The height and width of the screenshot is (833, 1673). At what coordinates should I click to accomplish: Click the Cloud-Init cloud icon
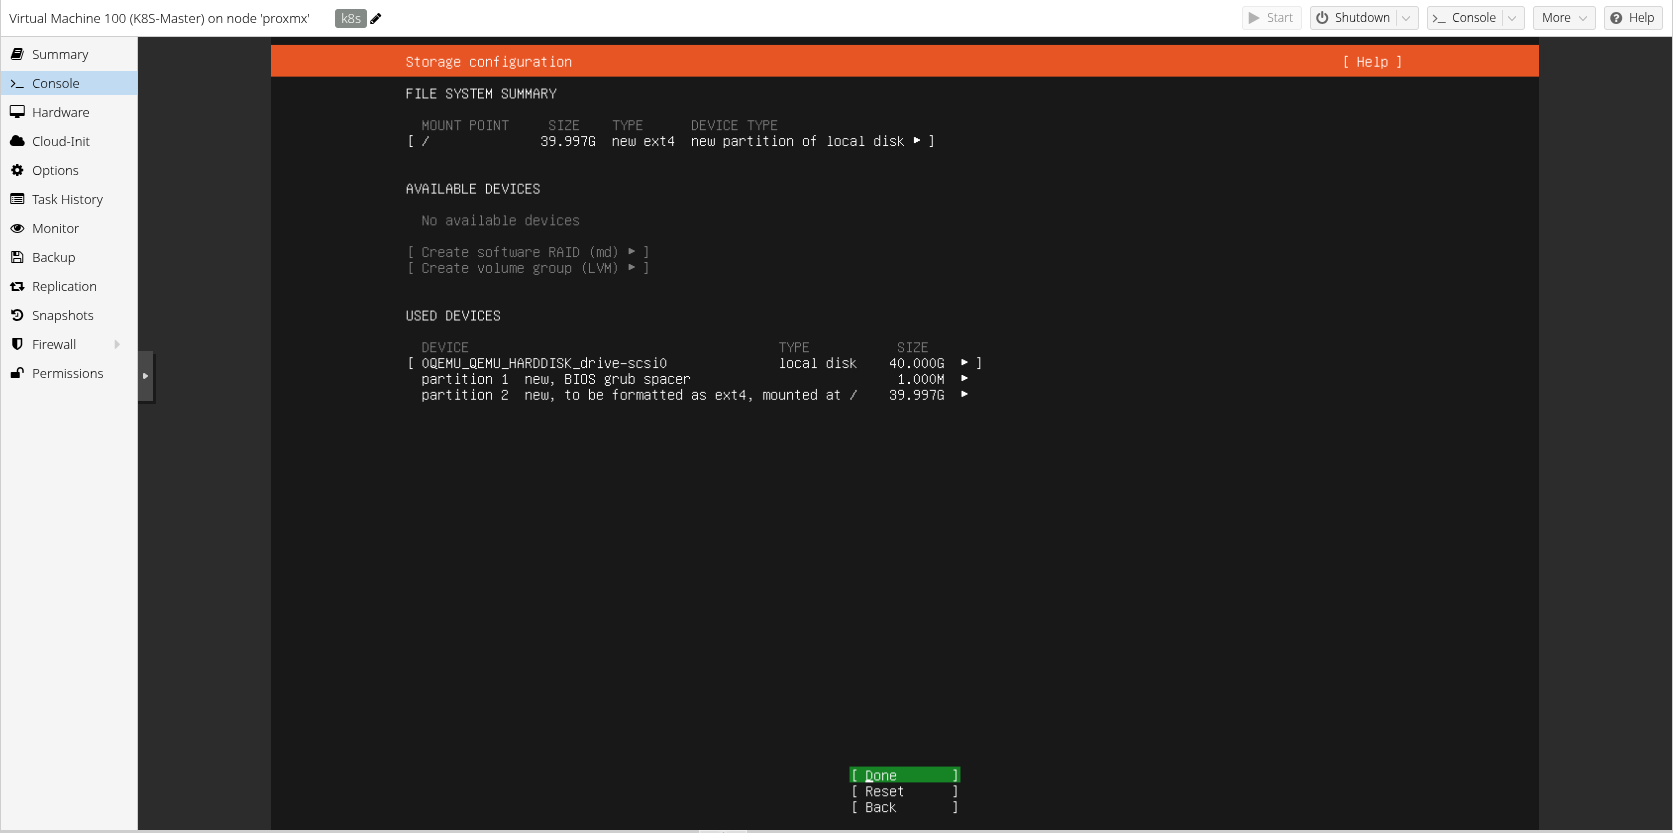tap(17, 141)
